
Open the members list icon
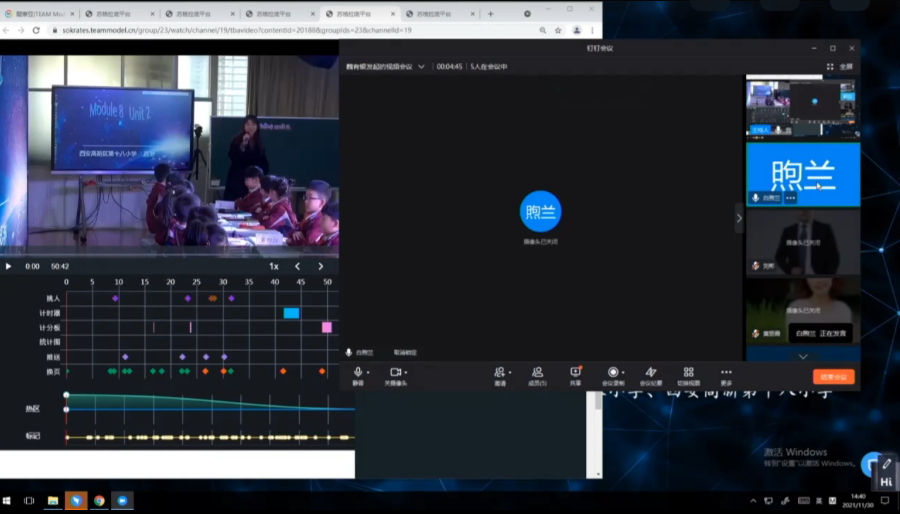coord(537,372)
